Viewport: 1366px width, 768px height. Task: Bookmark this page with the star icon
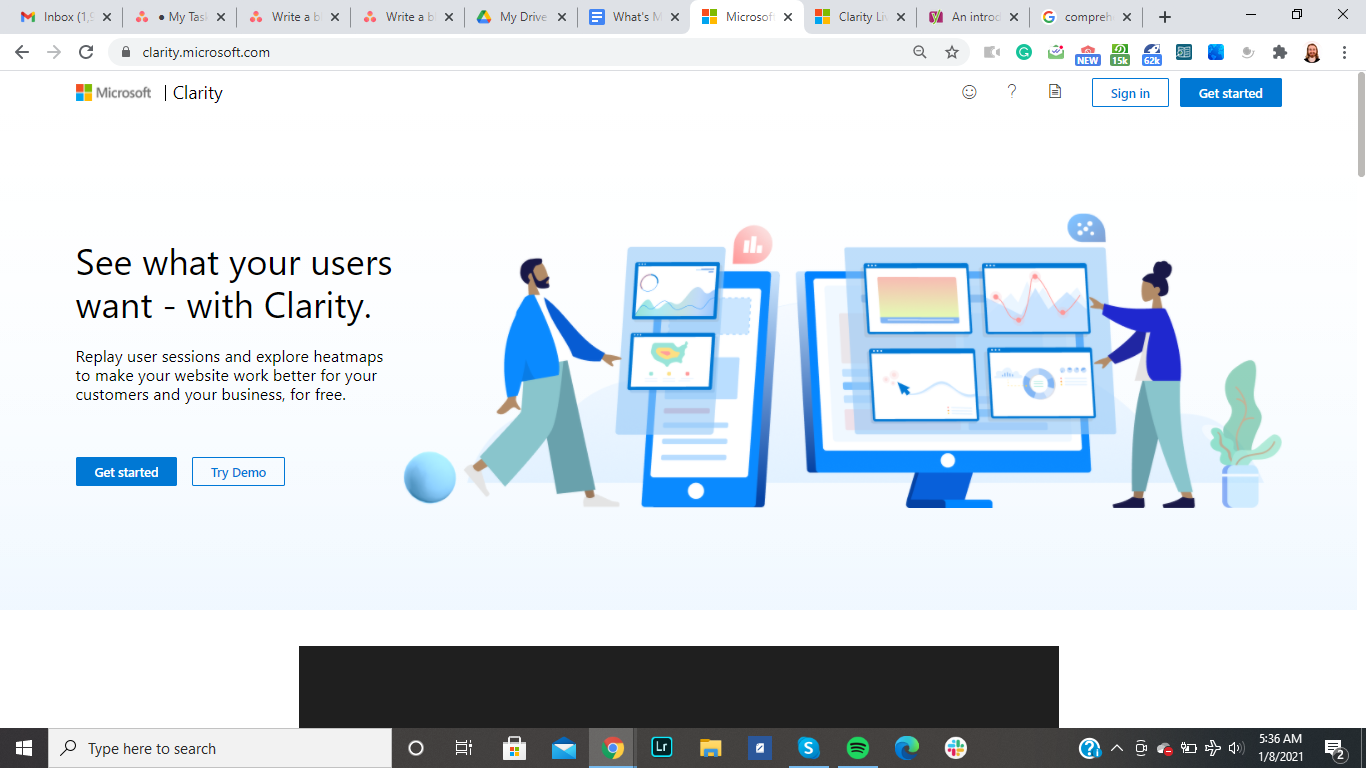click(952, 52)
